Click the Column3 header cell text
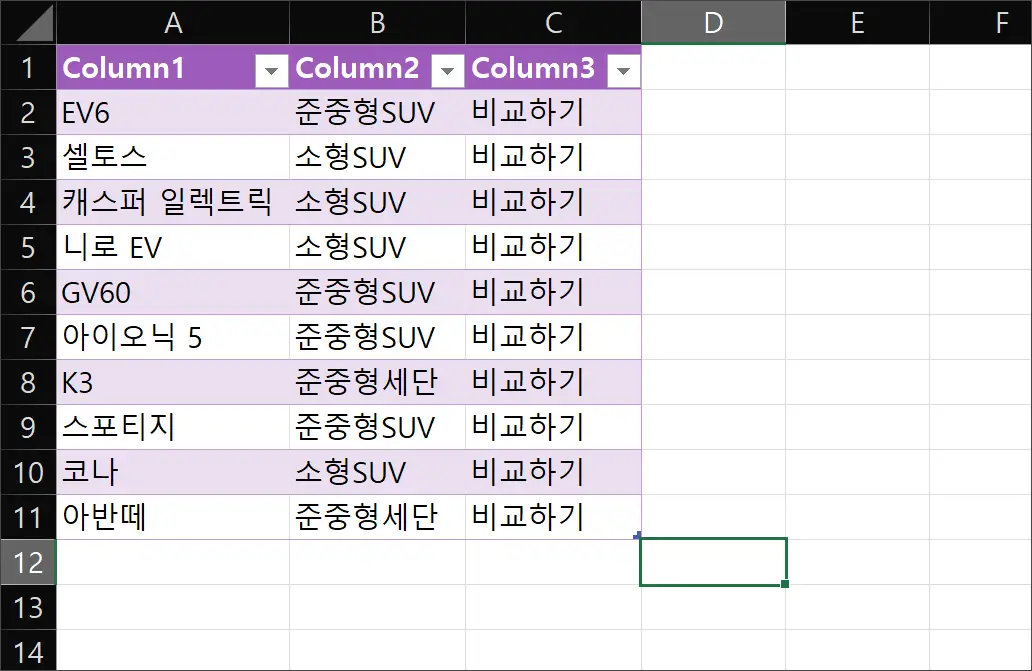This screenshot has height=671, width=1032. (x=533, y=68)
